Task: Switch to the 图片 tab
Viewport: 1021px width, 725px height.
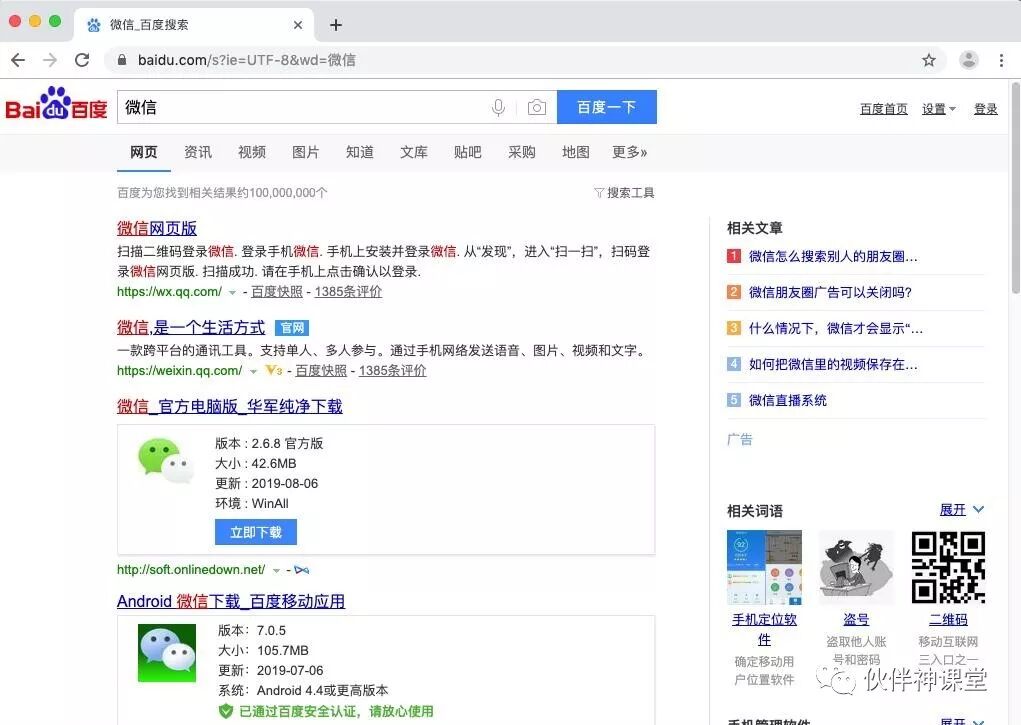Action: pyautogui.click(x=305, y=152)
